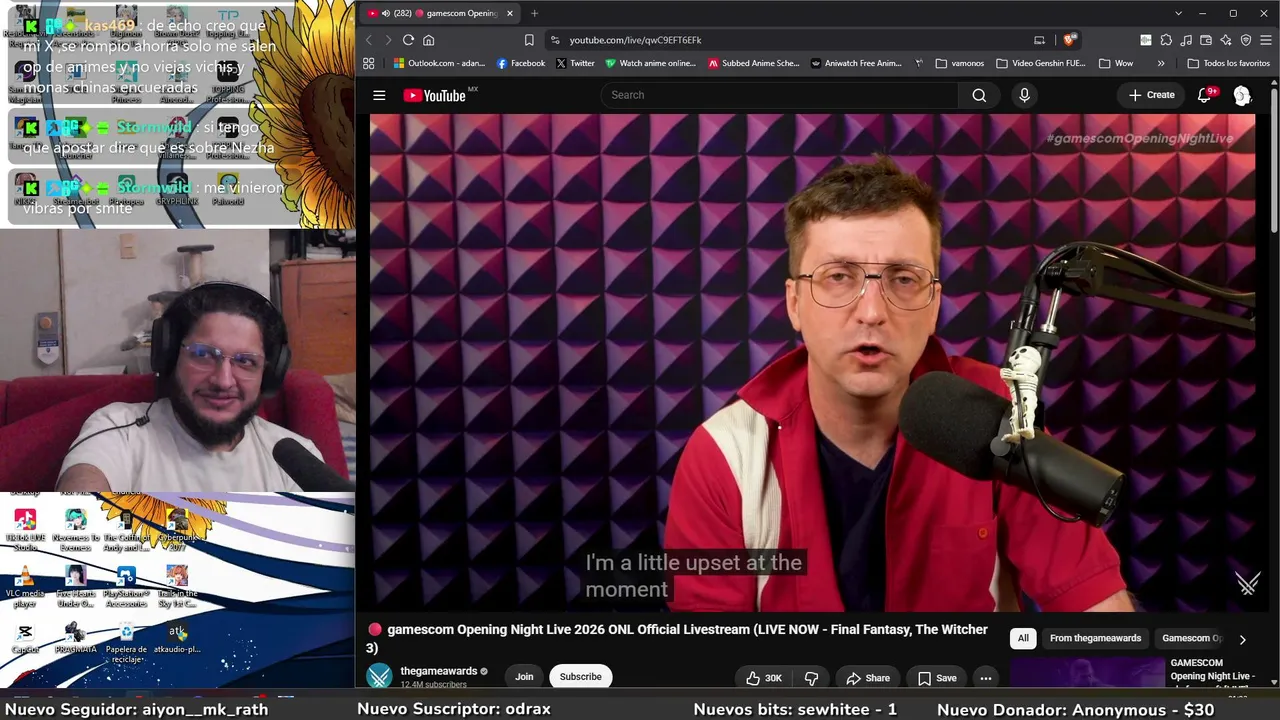The image size is (1280, 720).
Task: Open the browser tab search dropdown
Action: pyautogui.click(x=1178, y=13)
